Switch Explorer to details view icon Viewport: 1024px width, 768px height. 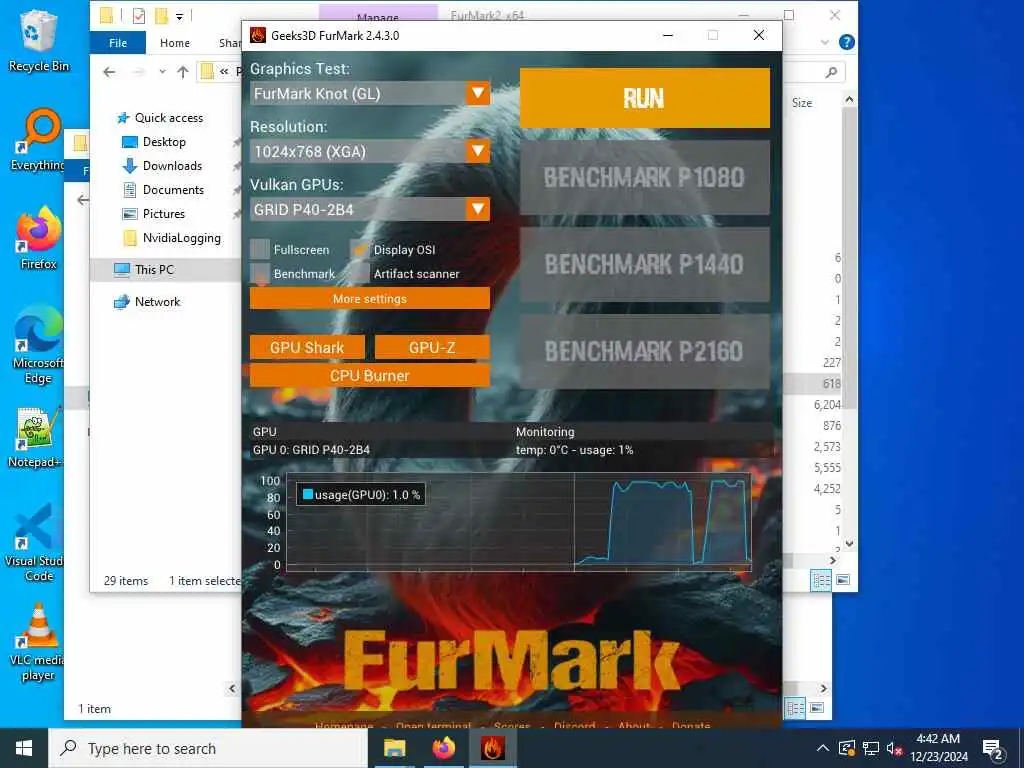820,580
